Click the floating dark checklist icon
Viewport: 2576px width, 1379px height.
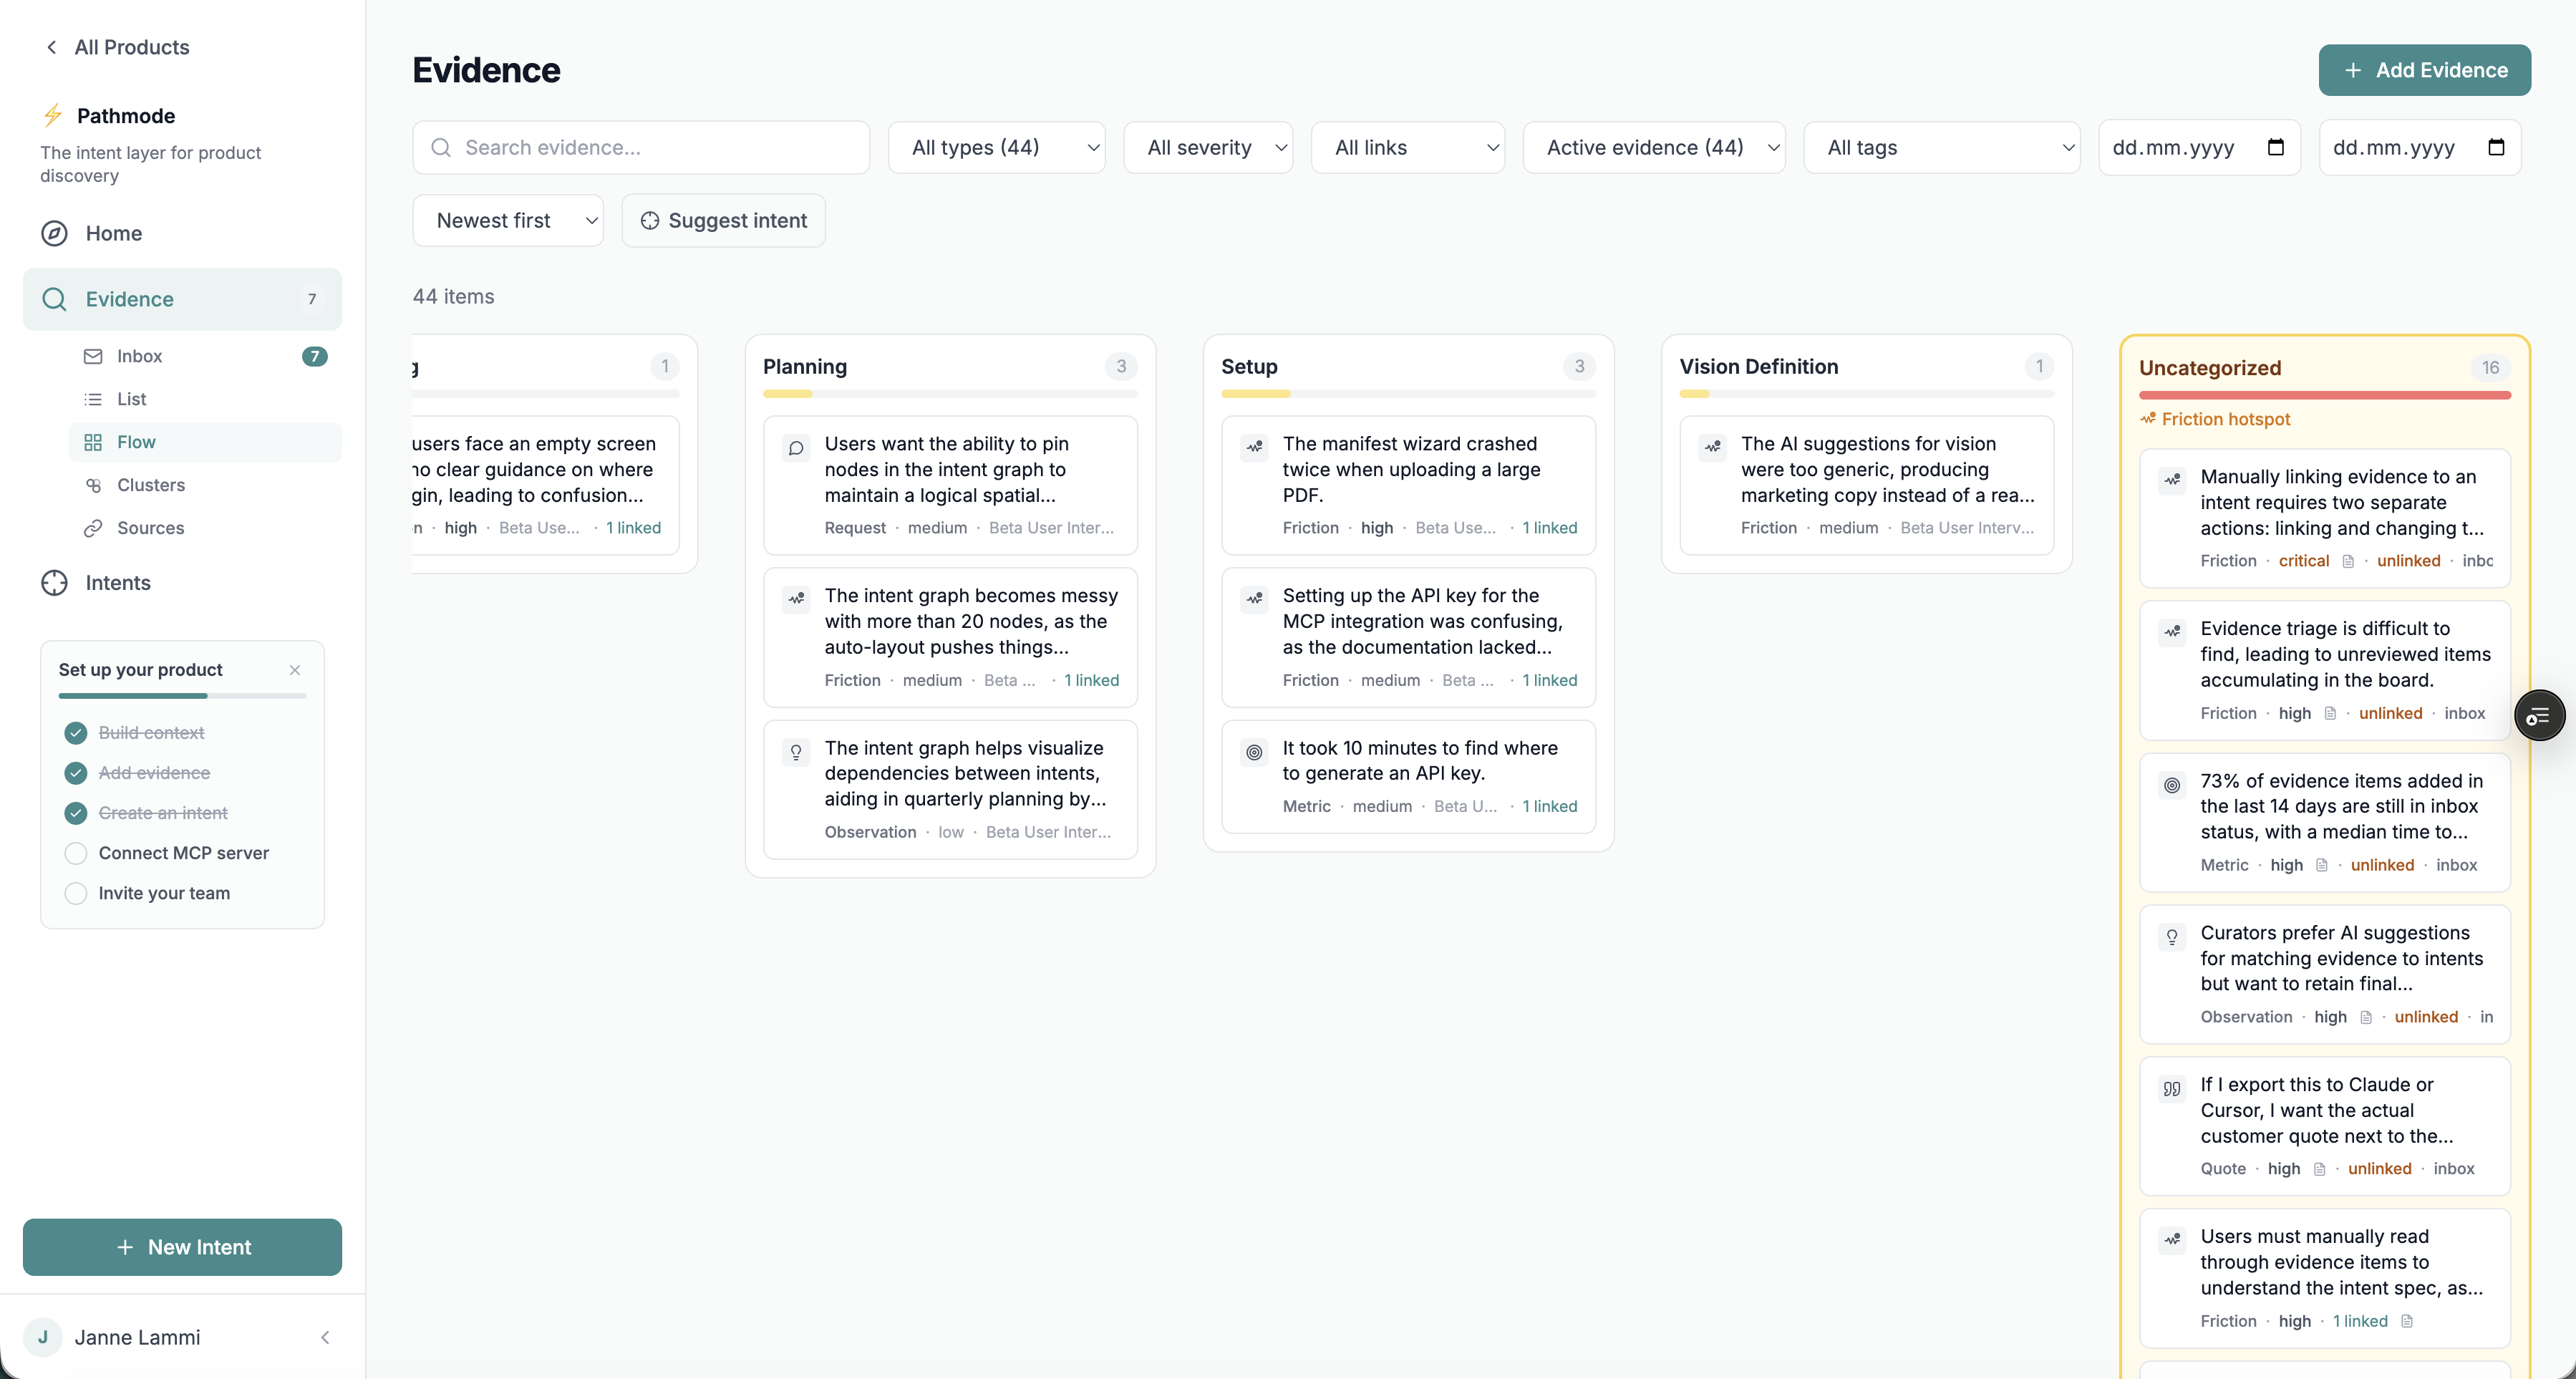tap(2538, 716)
